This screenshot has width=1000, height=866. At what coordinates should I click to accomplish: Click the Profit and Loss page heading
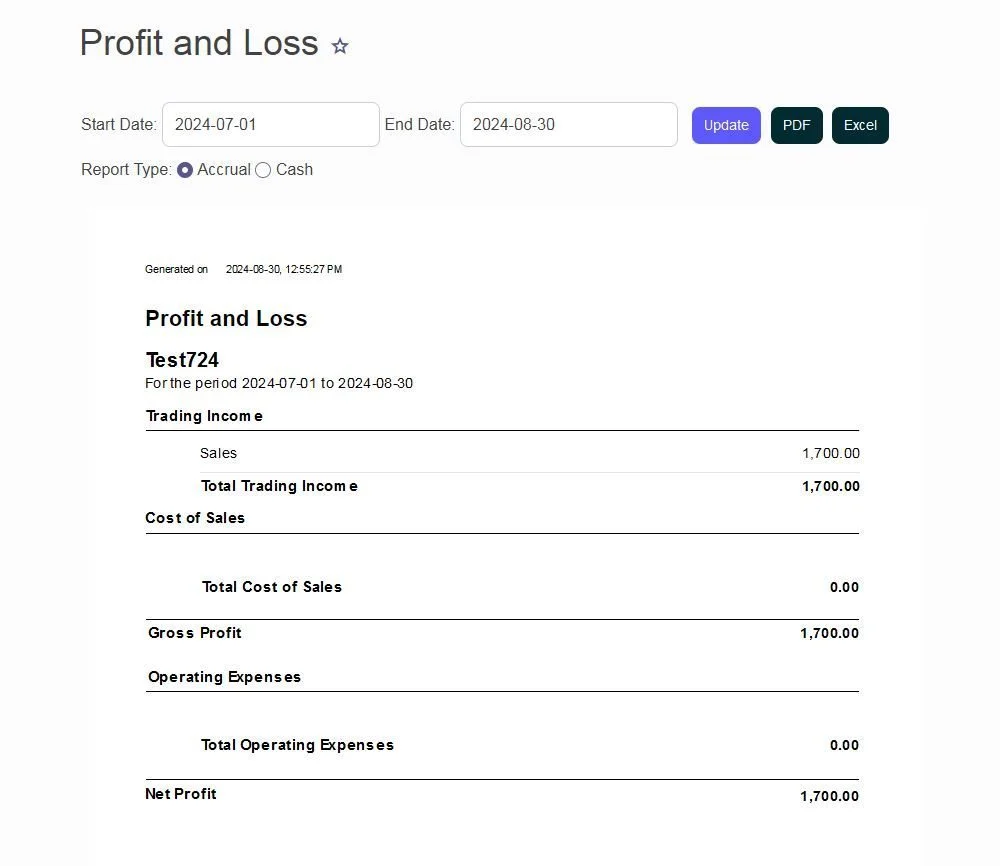pyautogui.click(x=199, y=43)
